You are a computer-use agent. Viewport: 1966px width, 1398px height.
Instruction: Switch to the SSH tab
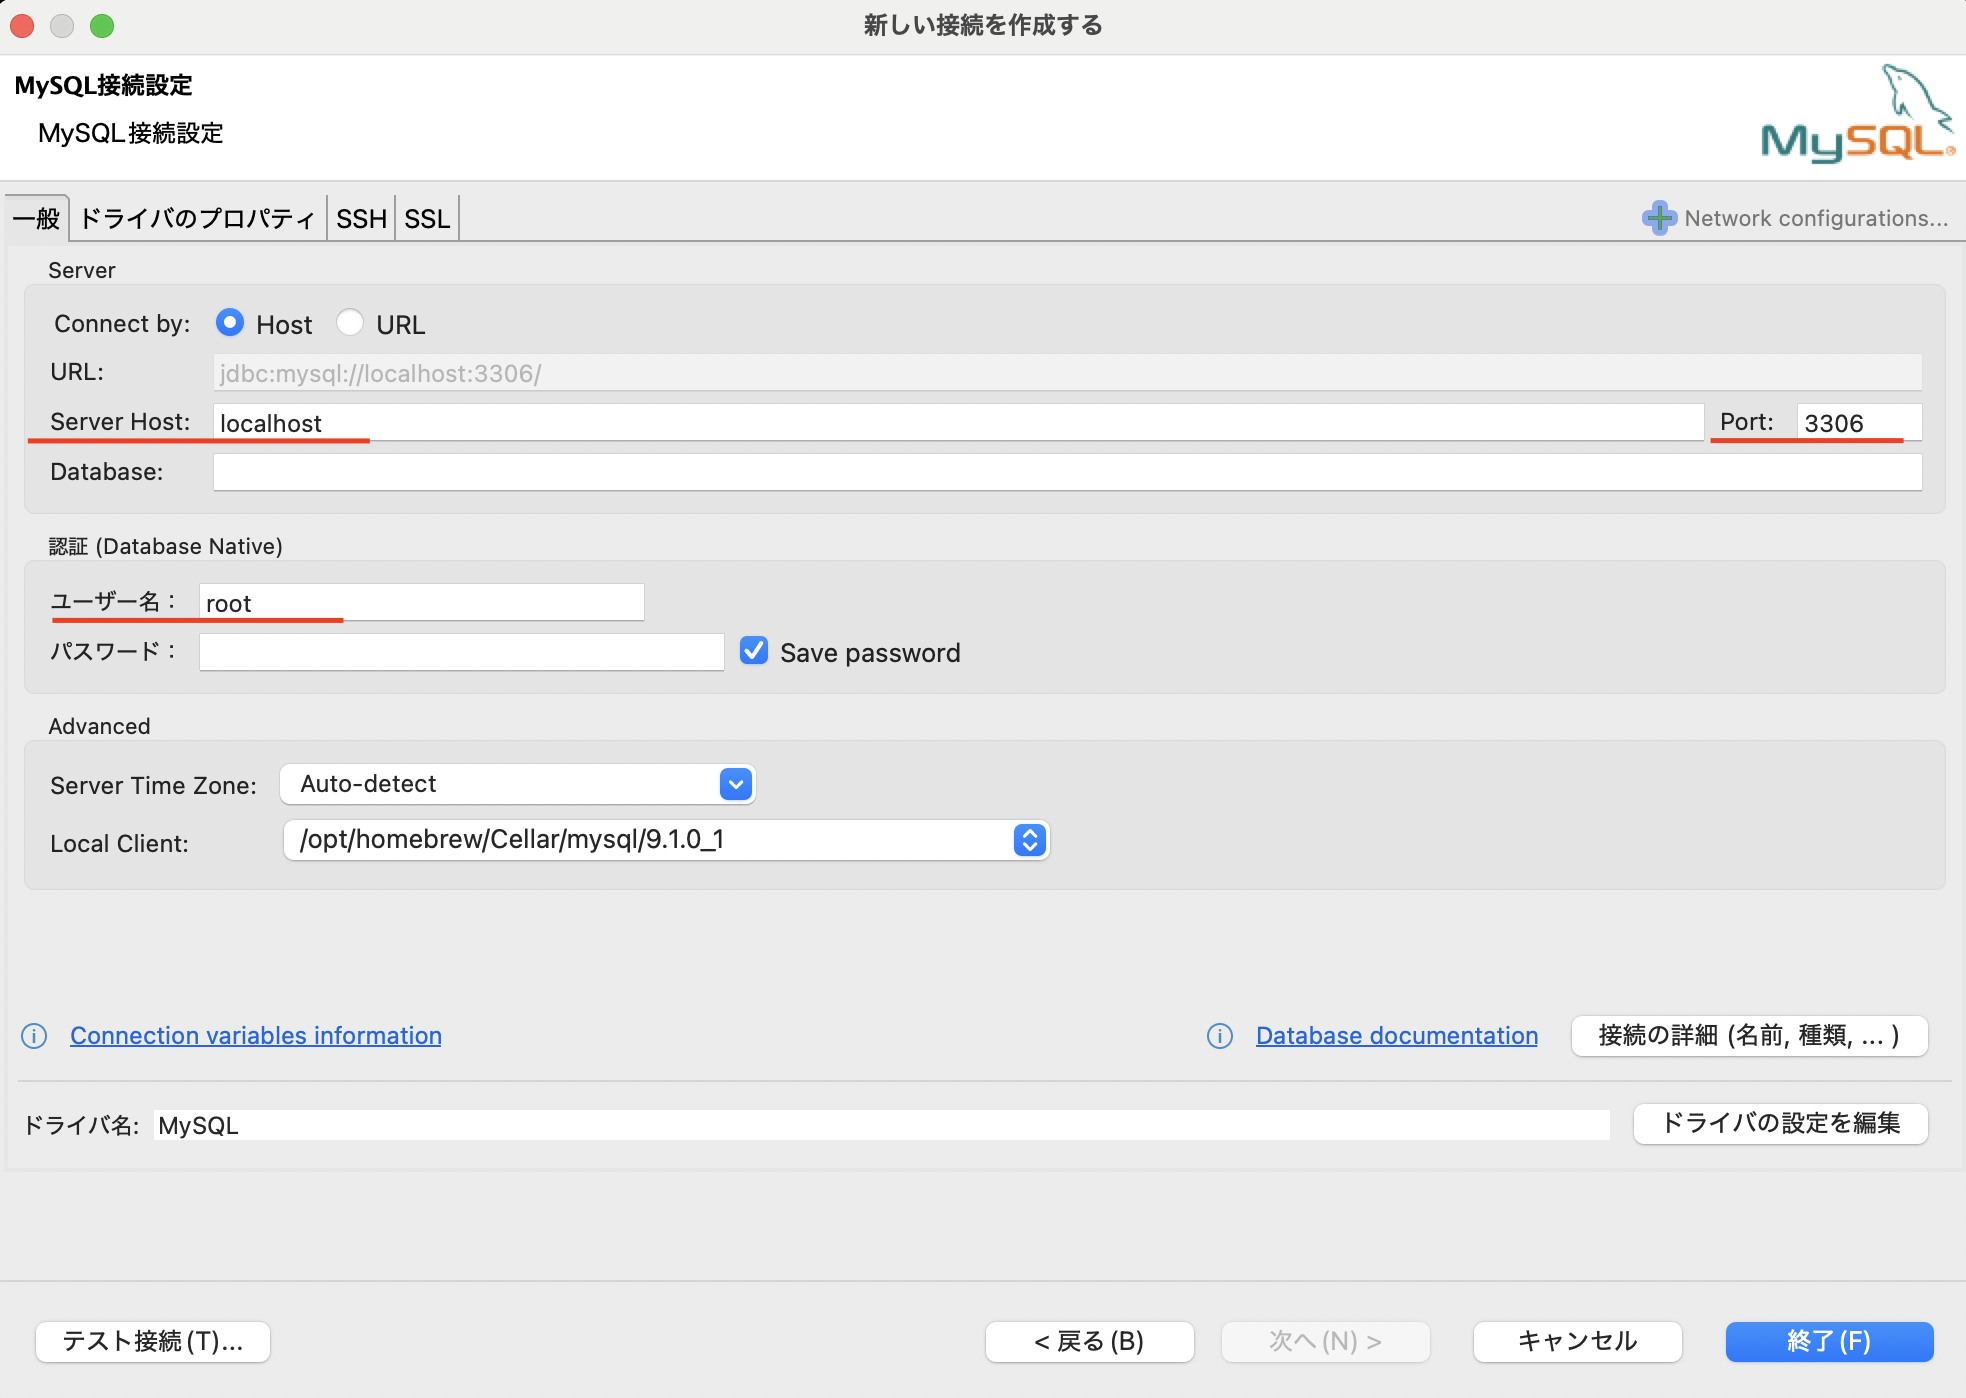click(361, 218)
